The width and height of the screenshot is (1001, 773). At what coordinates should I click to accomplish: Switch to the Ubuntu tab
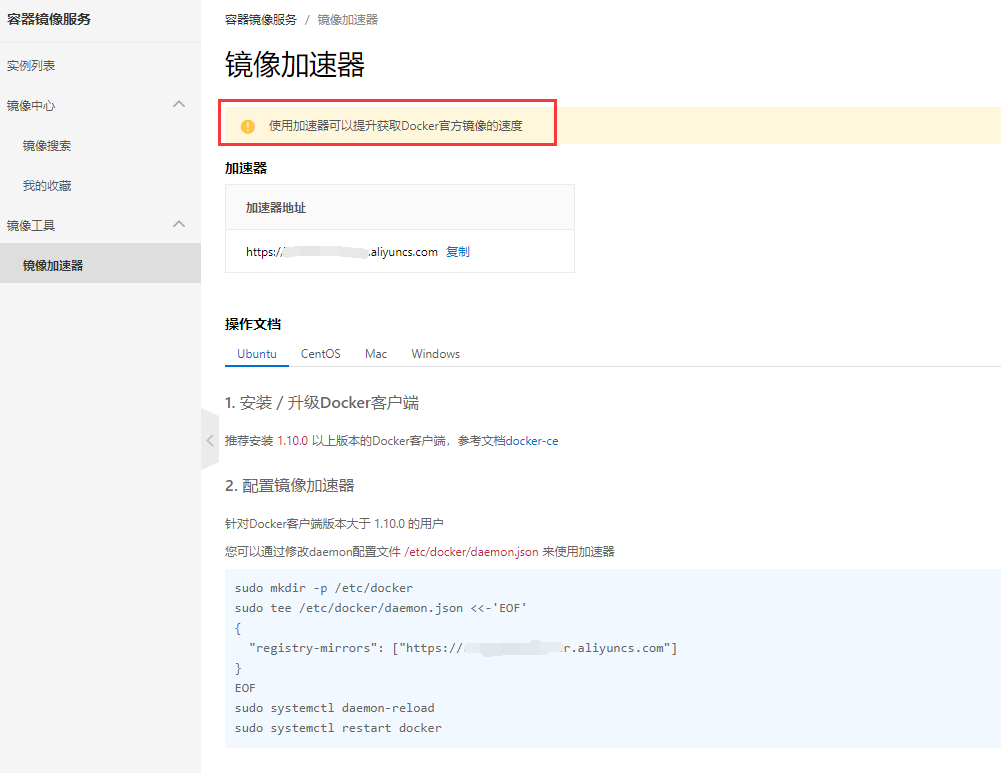point(257,354)
